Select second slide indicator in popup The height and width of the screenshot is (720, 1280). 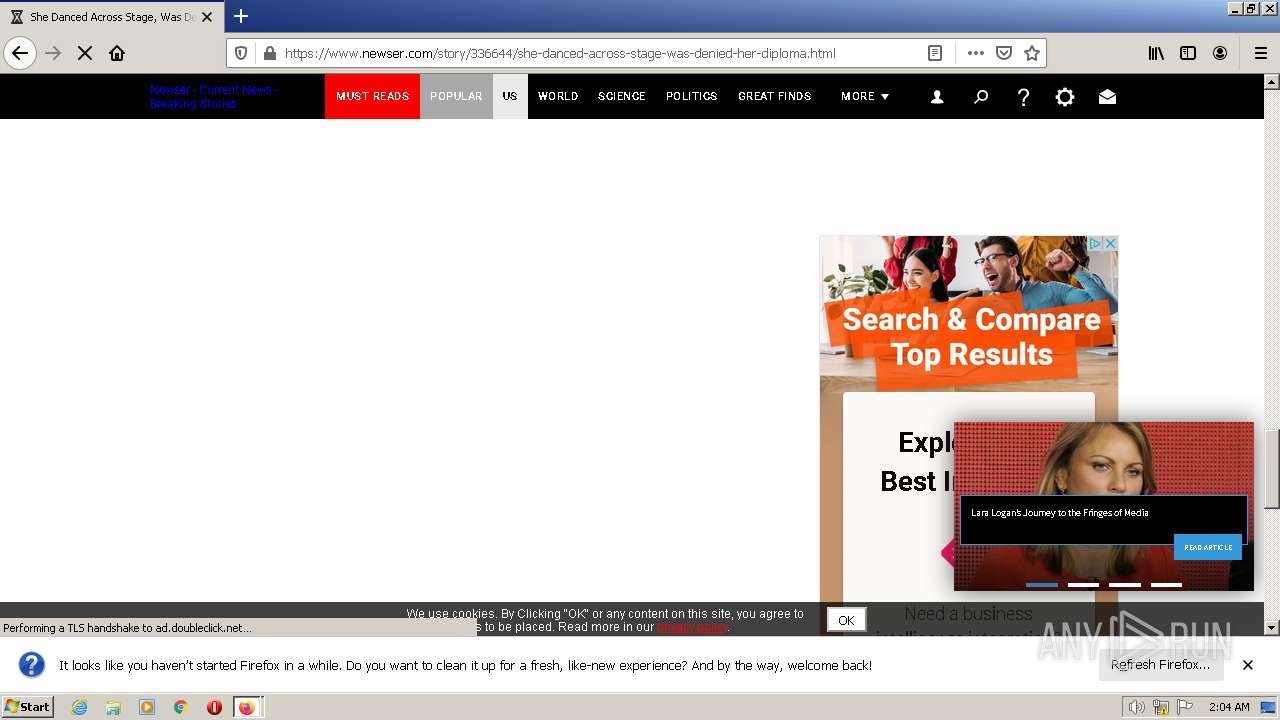click(x=1083, y=584)
